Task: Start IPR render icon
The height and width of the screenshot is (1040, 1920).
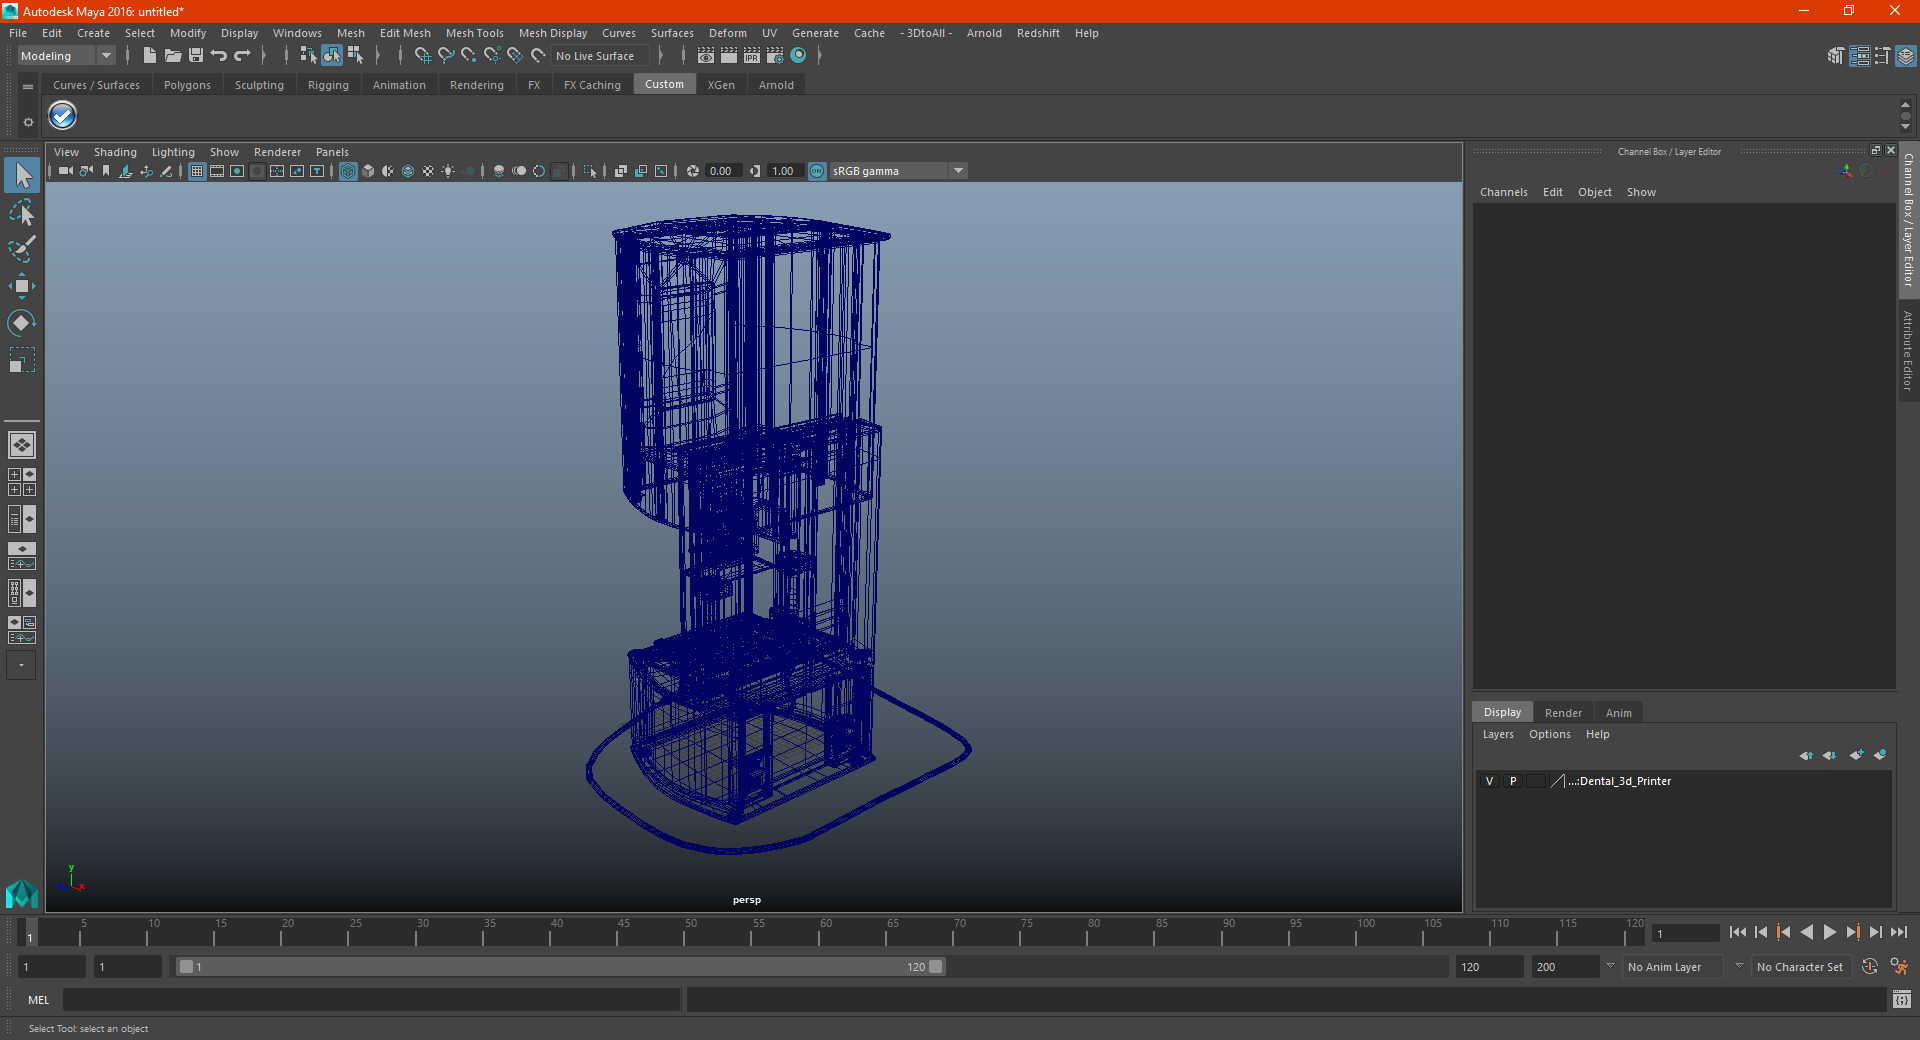Action: click(752, 56)
